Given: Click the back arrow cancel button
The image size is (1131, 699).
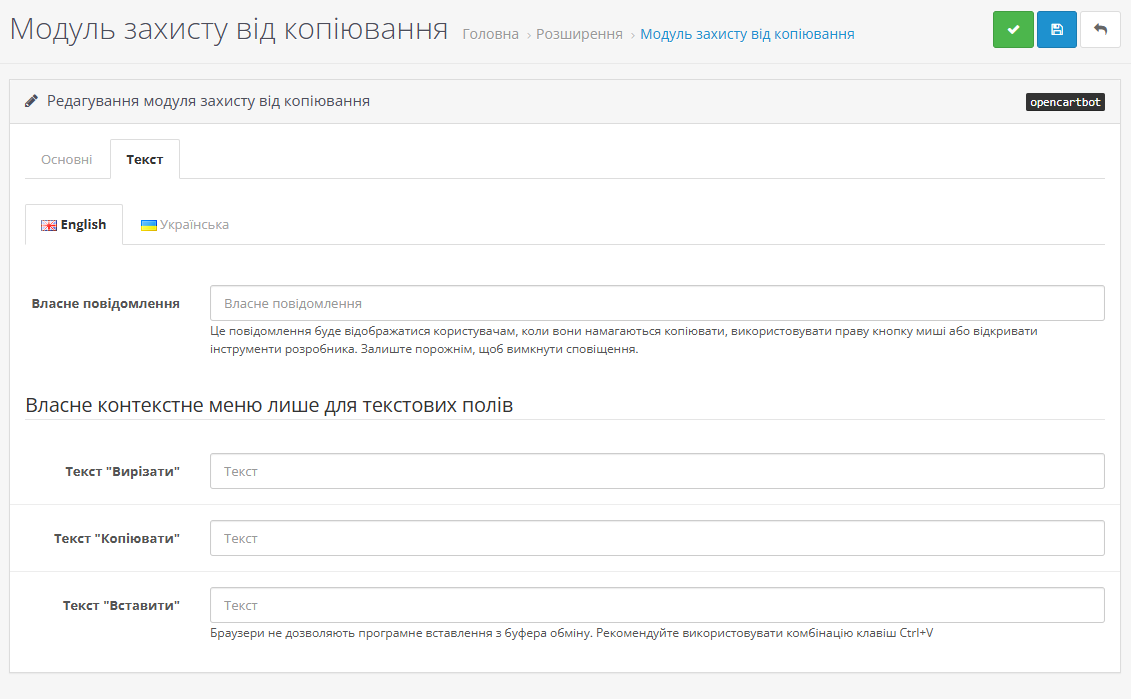Looking at the screenshot, I should pos(1100,30).
